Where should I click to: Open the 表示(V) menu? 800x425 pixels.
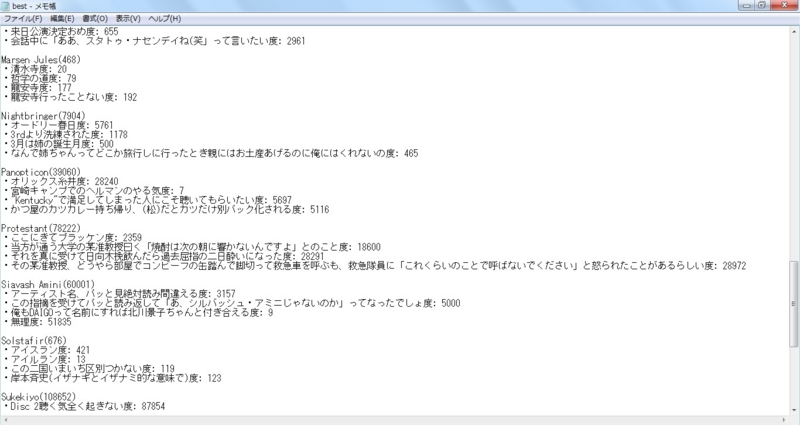[x=128, y=18]
